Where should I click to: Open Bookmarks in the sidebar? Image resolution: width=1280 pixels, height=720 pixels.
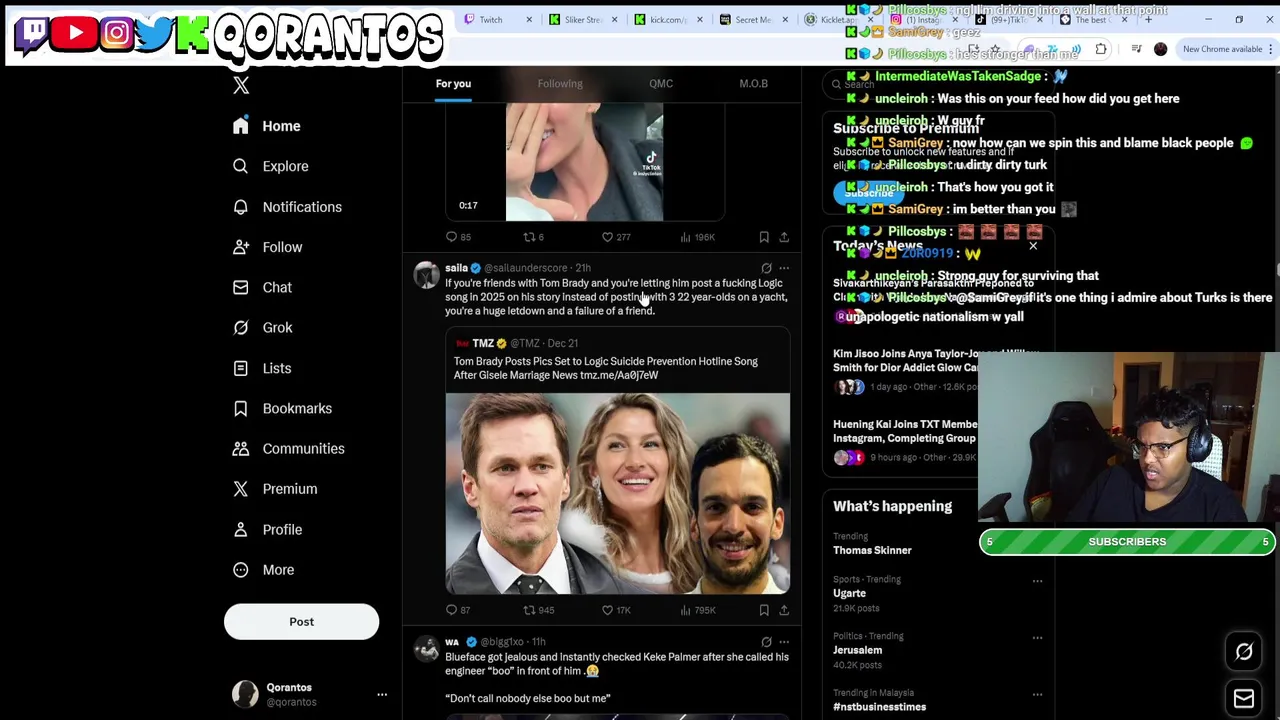tap(283, 408)
